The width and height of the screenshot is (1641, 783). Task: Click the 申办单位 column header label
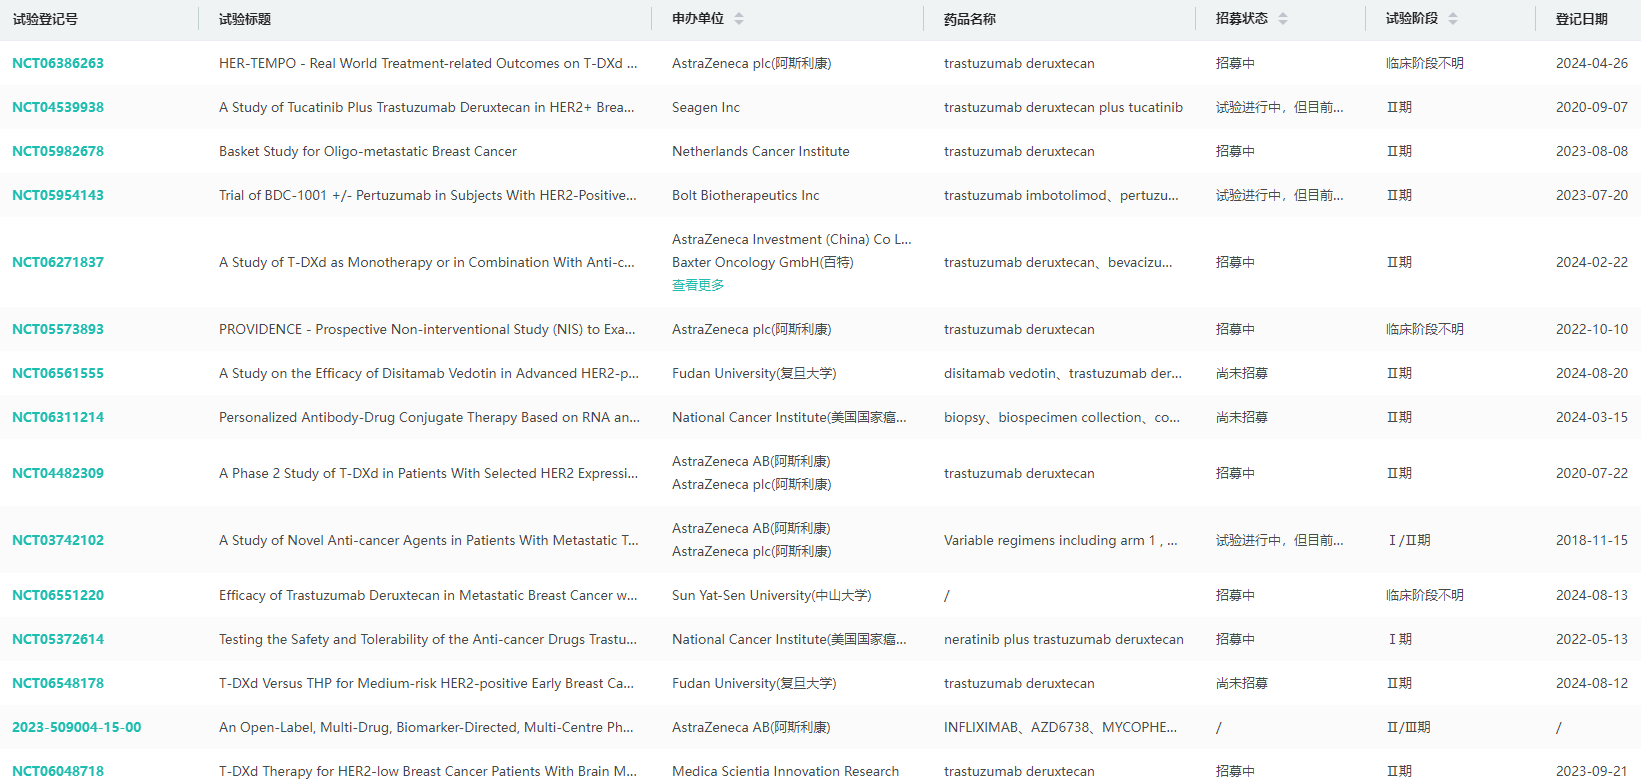698,19
